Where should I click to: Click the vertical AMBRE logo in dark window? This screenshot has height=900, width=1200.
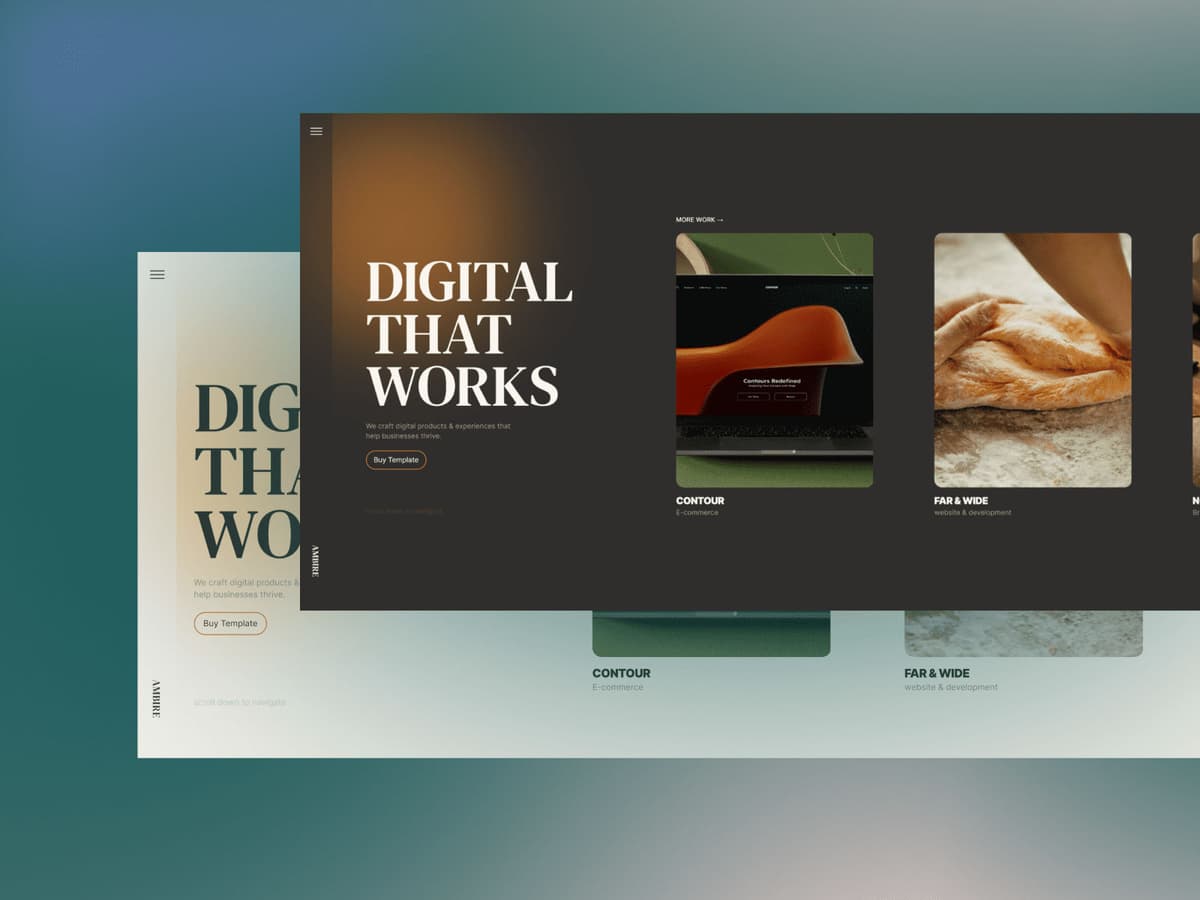(315, 561)
